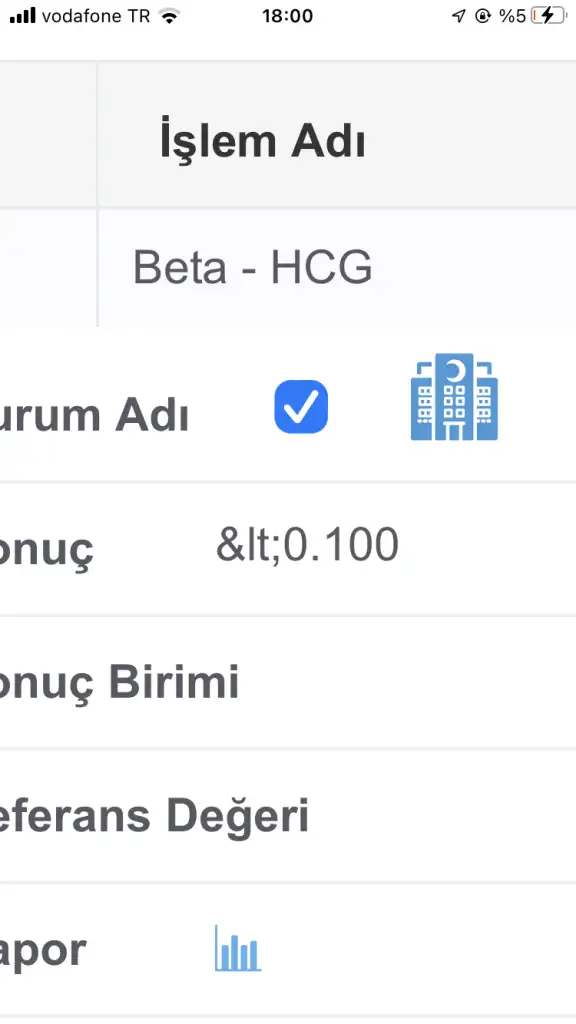The image size is (576, 1024).
Task: Tap the cellular signal strength icon
Action: pyautogui.click(x=23, y=16)
